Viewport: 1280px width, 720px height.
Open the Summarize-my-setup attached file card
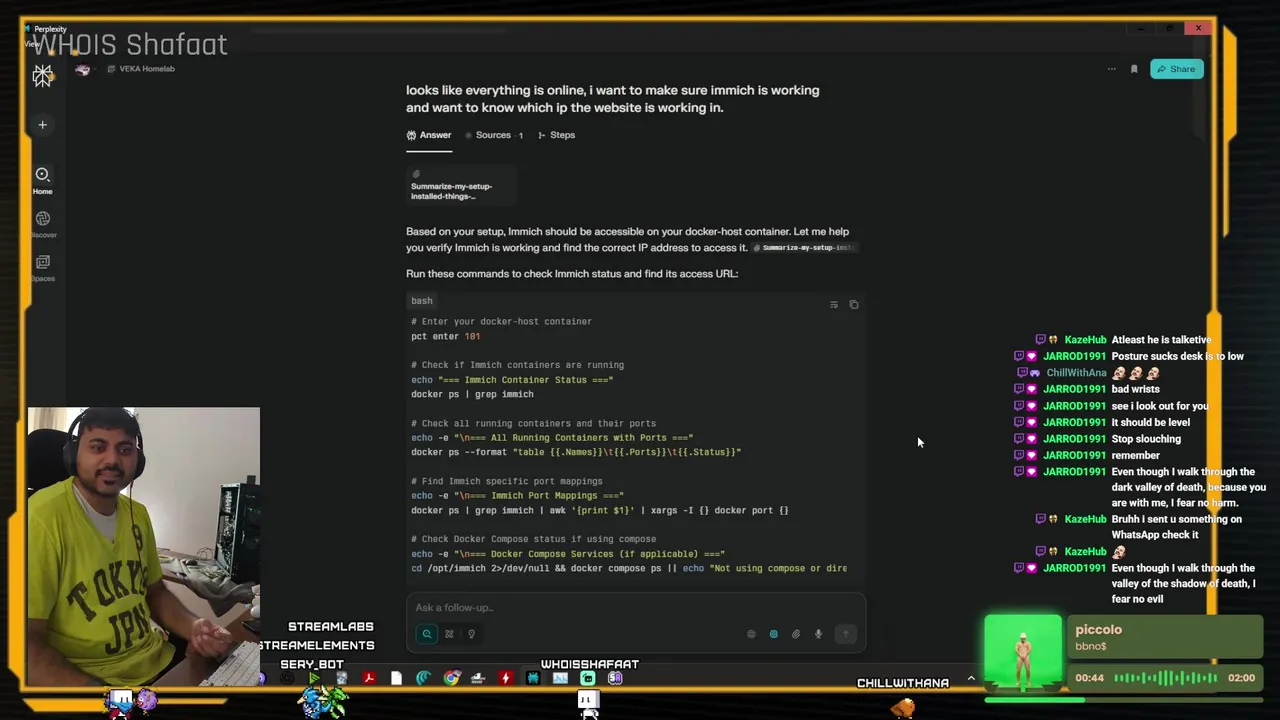(460, 186)
